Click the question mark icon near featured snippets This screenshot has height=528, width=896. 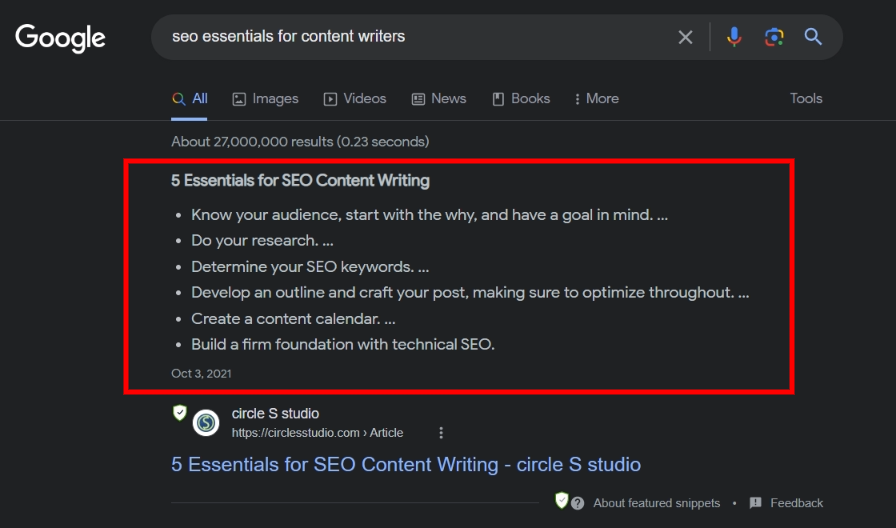[x=578, y=503]
